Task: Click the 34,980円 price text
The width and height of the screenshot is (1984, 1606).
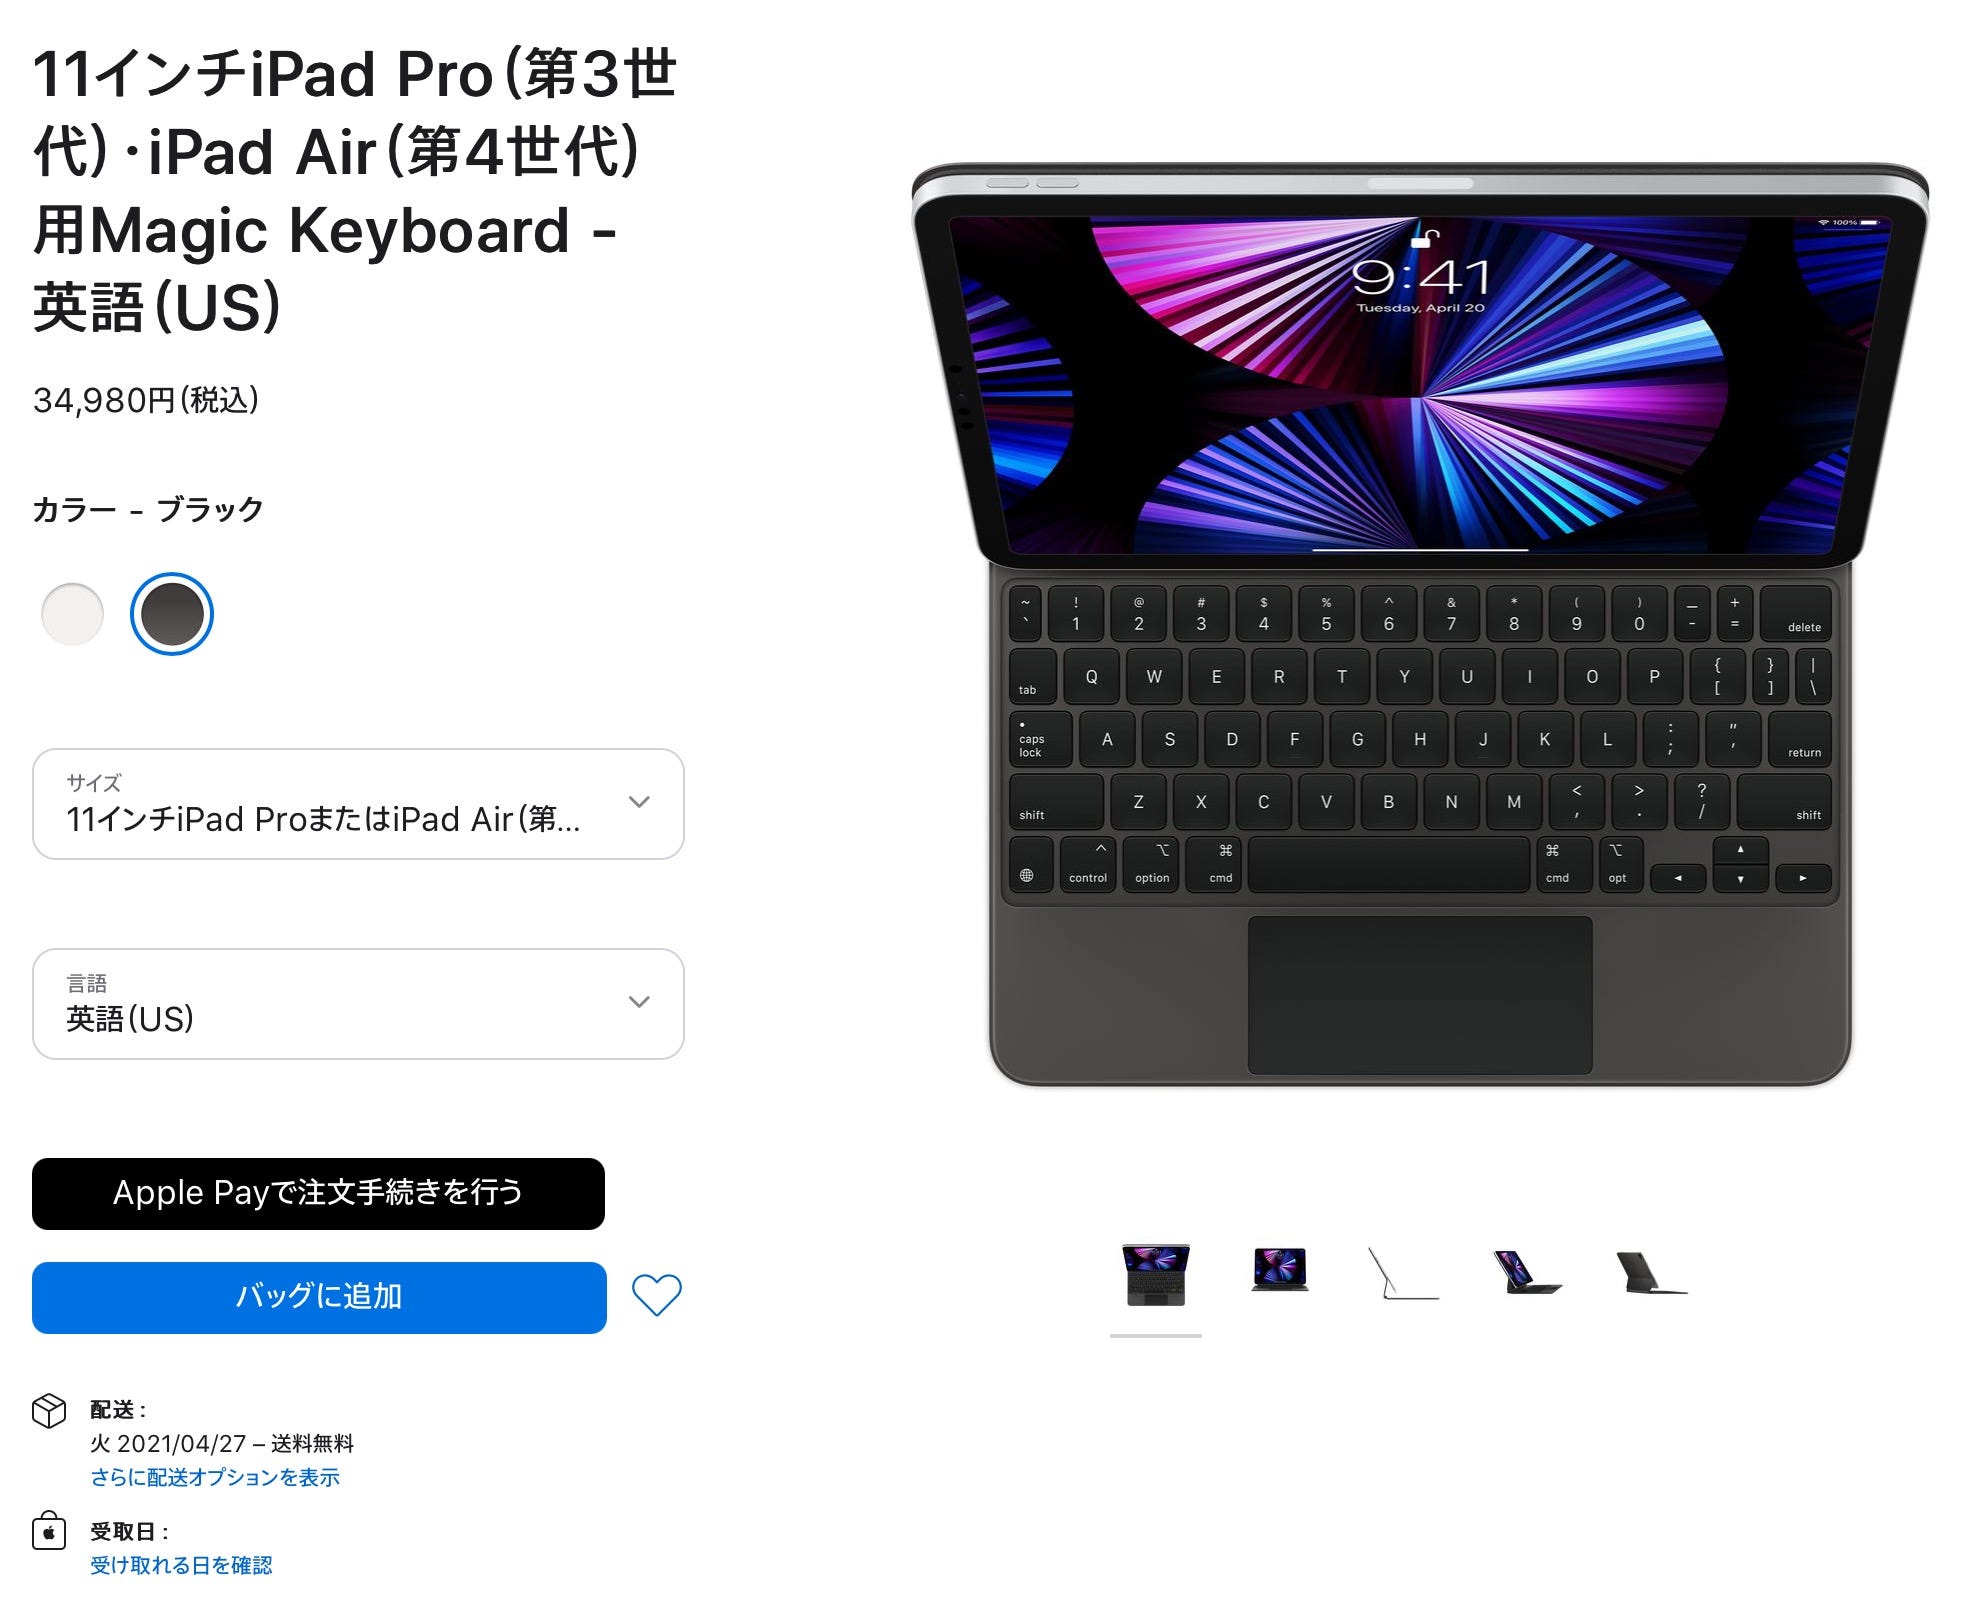Action: (x=146, y=400)
